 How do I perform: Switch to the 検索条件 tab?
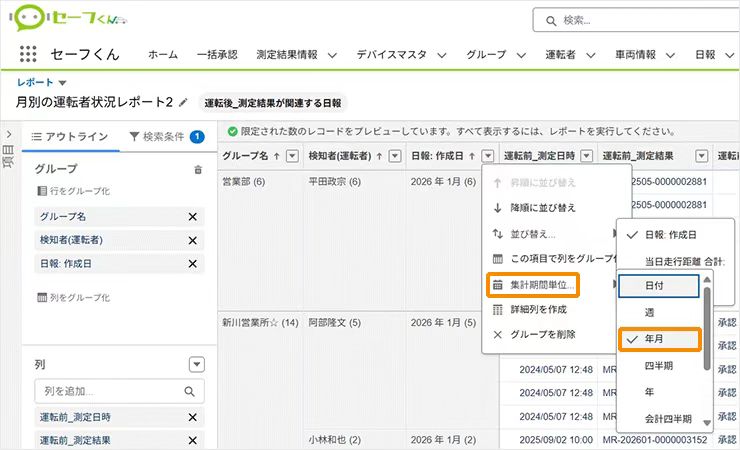(x=166, y=137)
